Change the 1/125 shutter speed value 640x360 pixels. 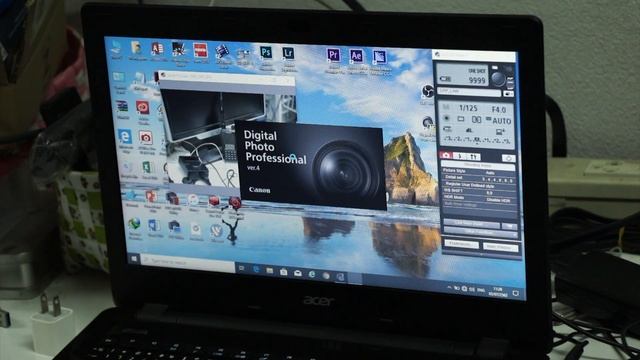468,108
